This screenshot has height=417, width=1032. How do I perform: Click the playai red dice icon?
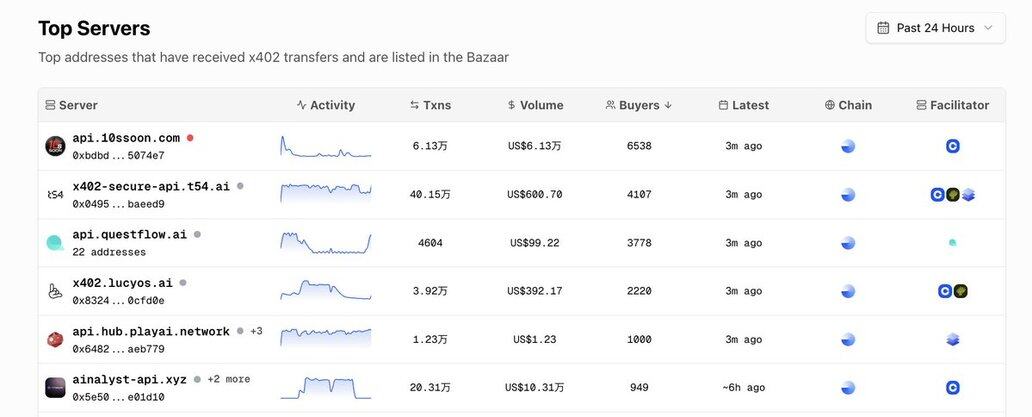(x=55, y=340)
